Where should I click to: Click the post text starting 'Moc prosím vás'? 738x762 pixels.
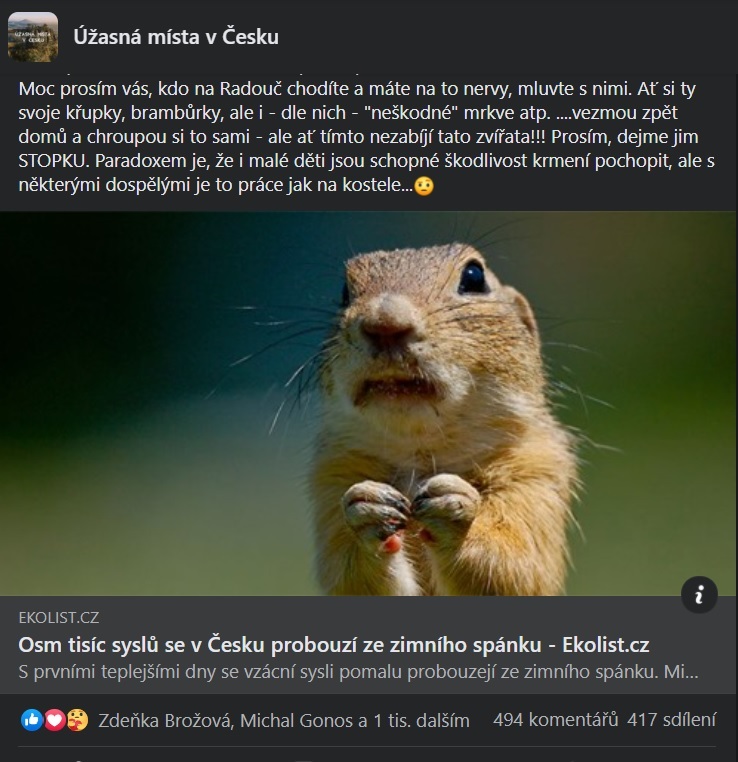click(x=367, y=137)
